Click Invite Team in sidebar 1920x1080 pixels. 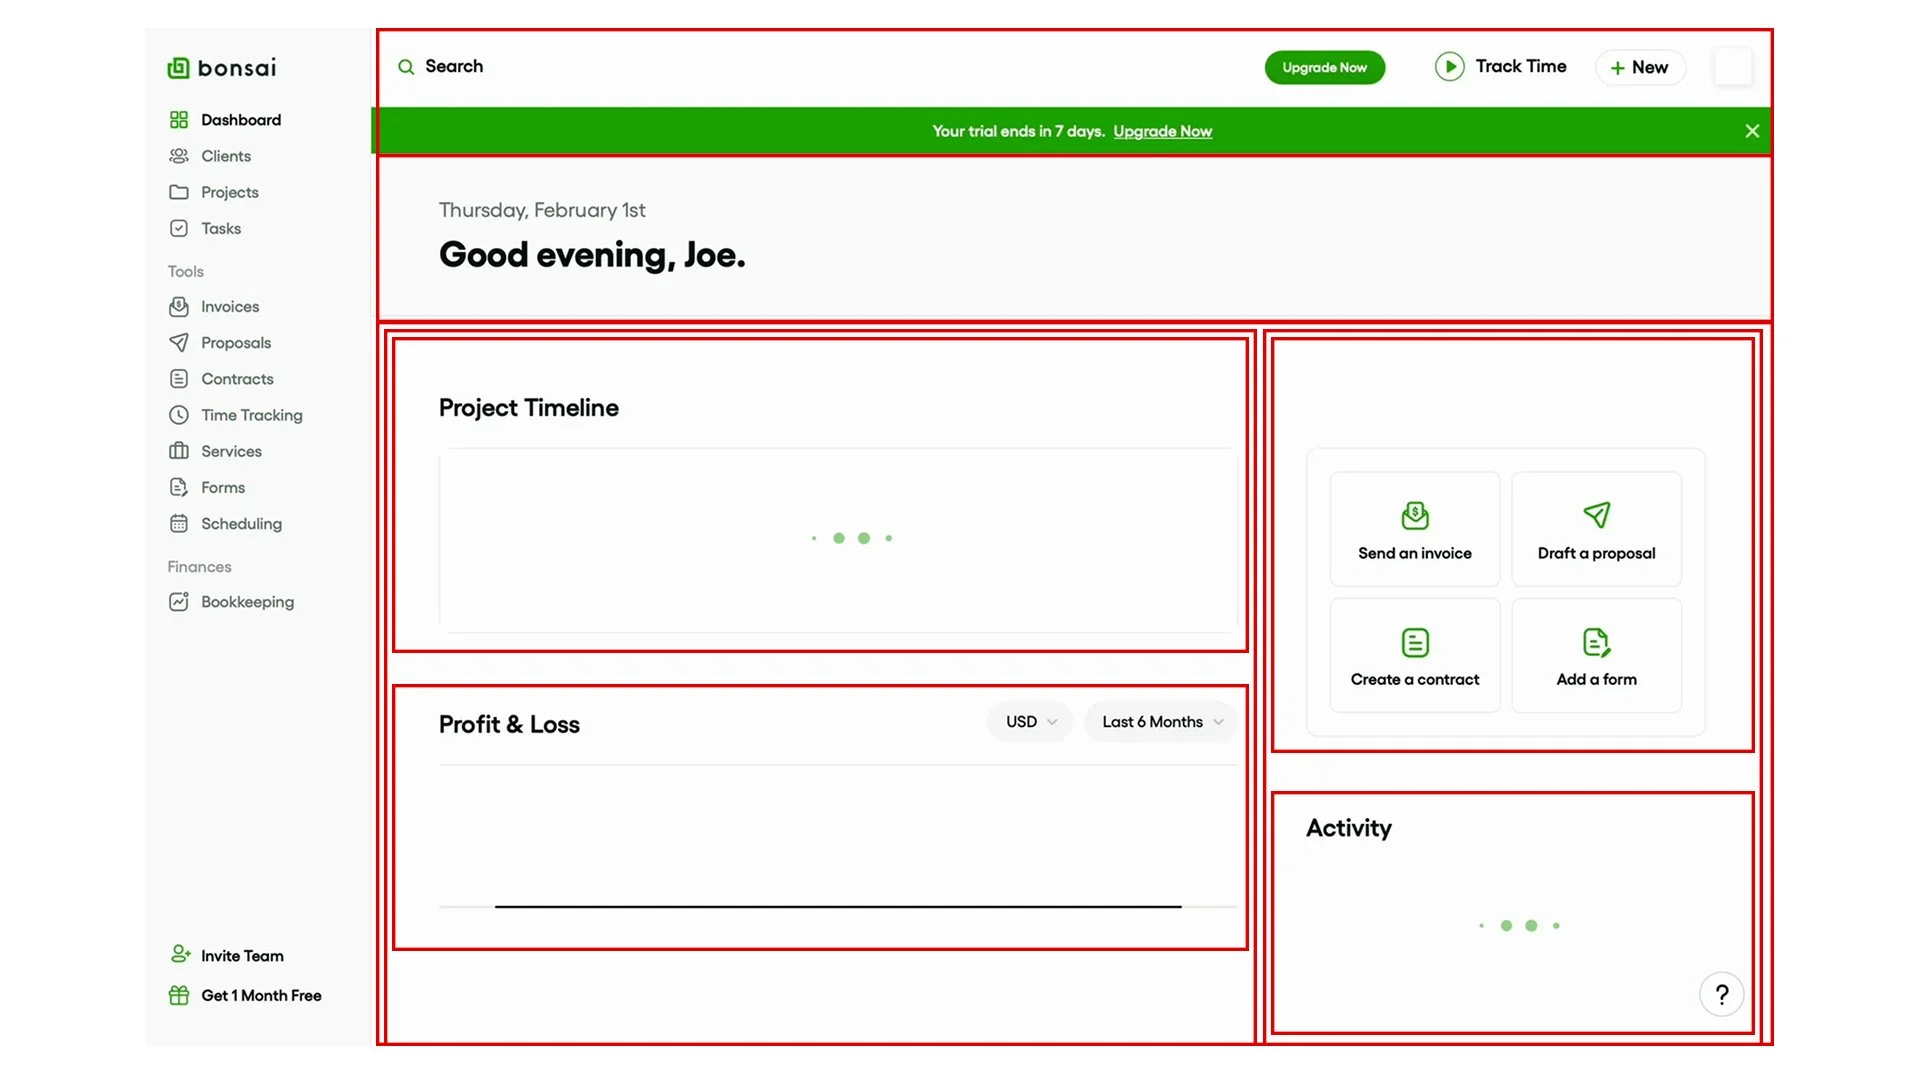tap(241, 956)
